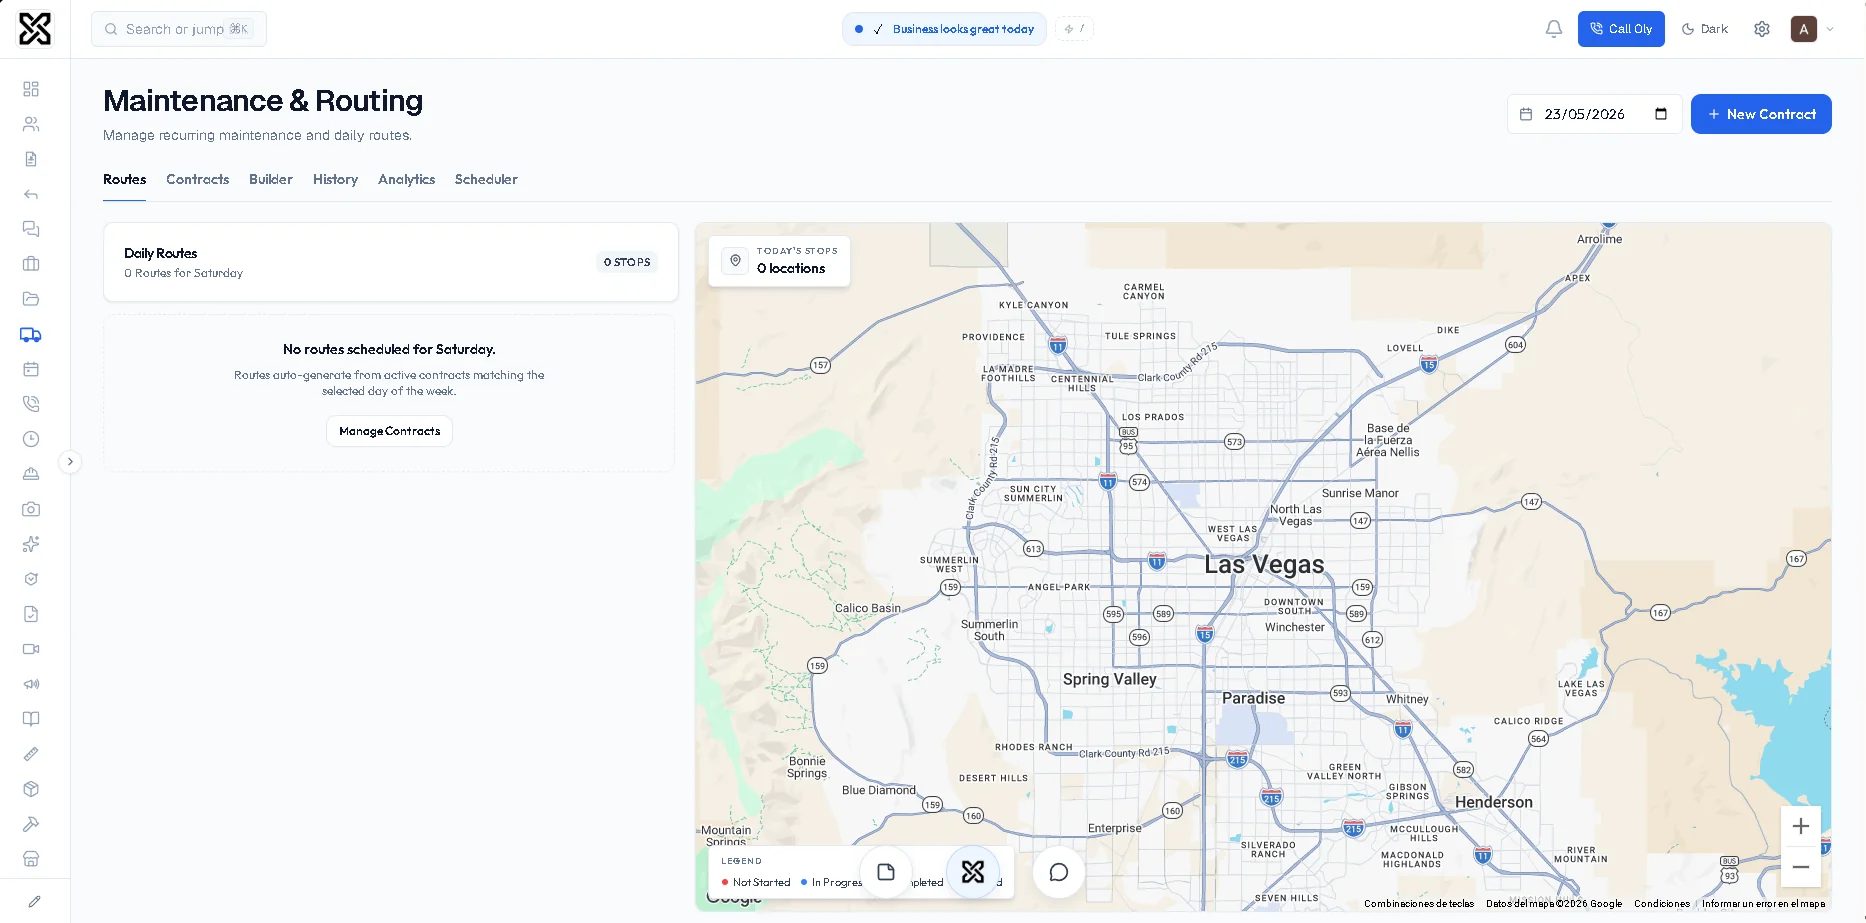Open the hard hat icon in sidebar
The image size is (1866, 923).
[x=31, y=474]
